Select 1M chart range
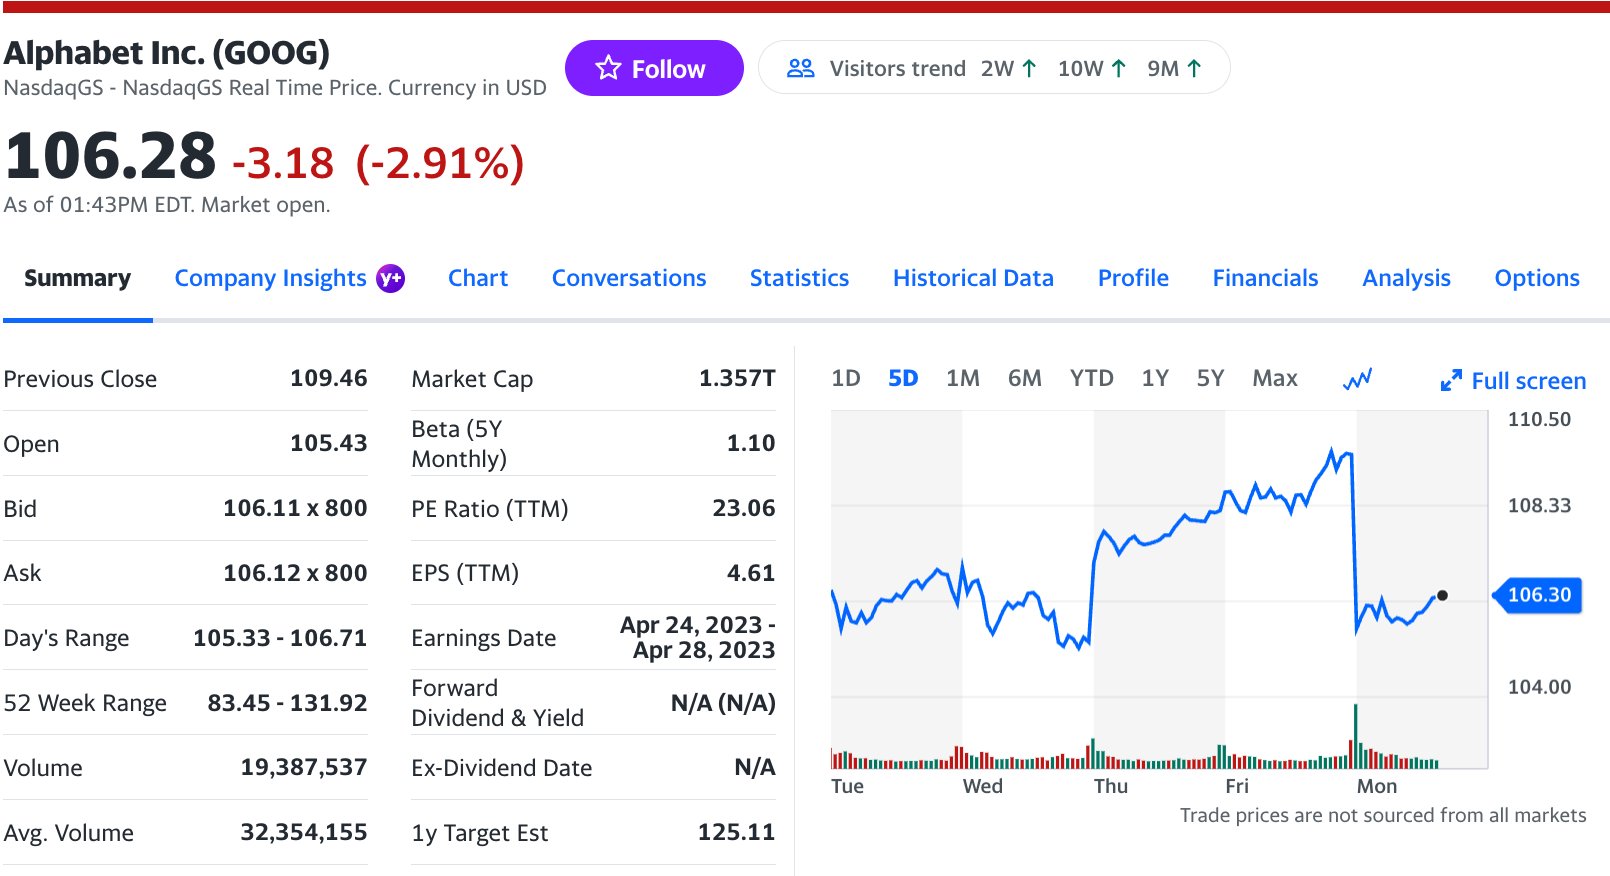The width and height of the screenshot is (1610, 876). [x=963, y=378]
